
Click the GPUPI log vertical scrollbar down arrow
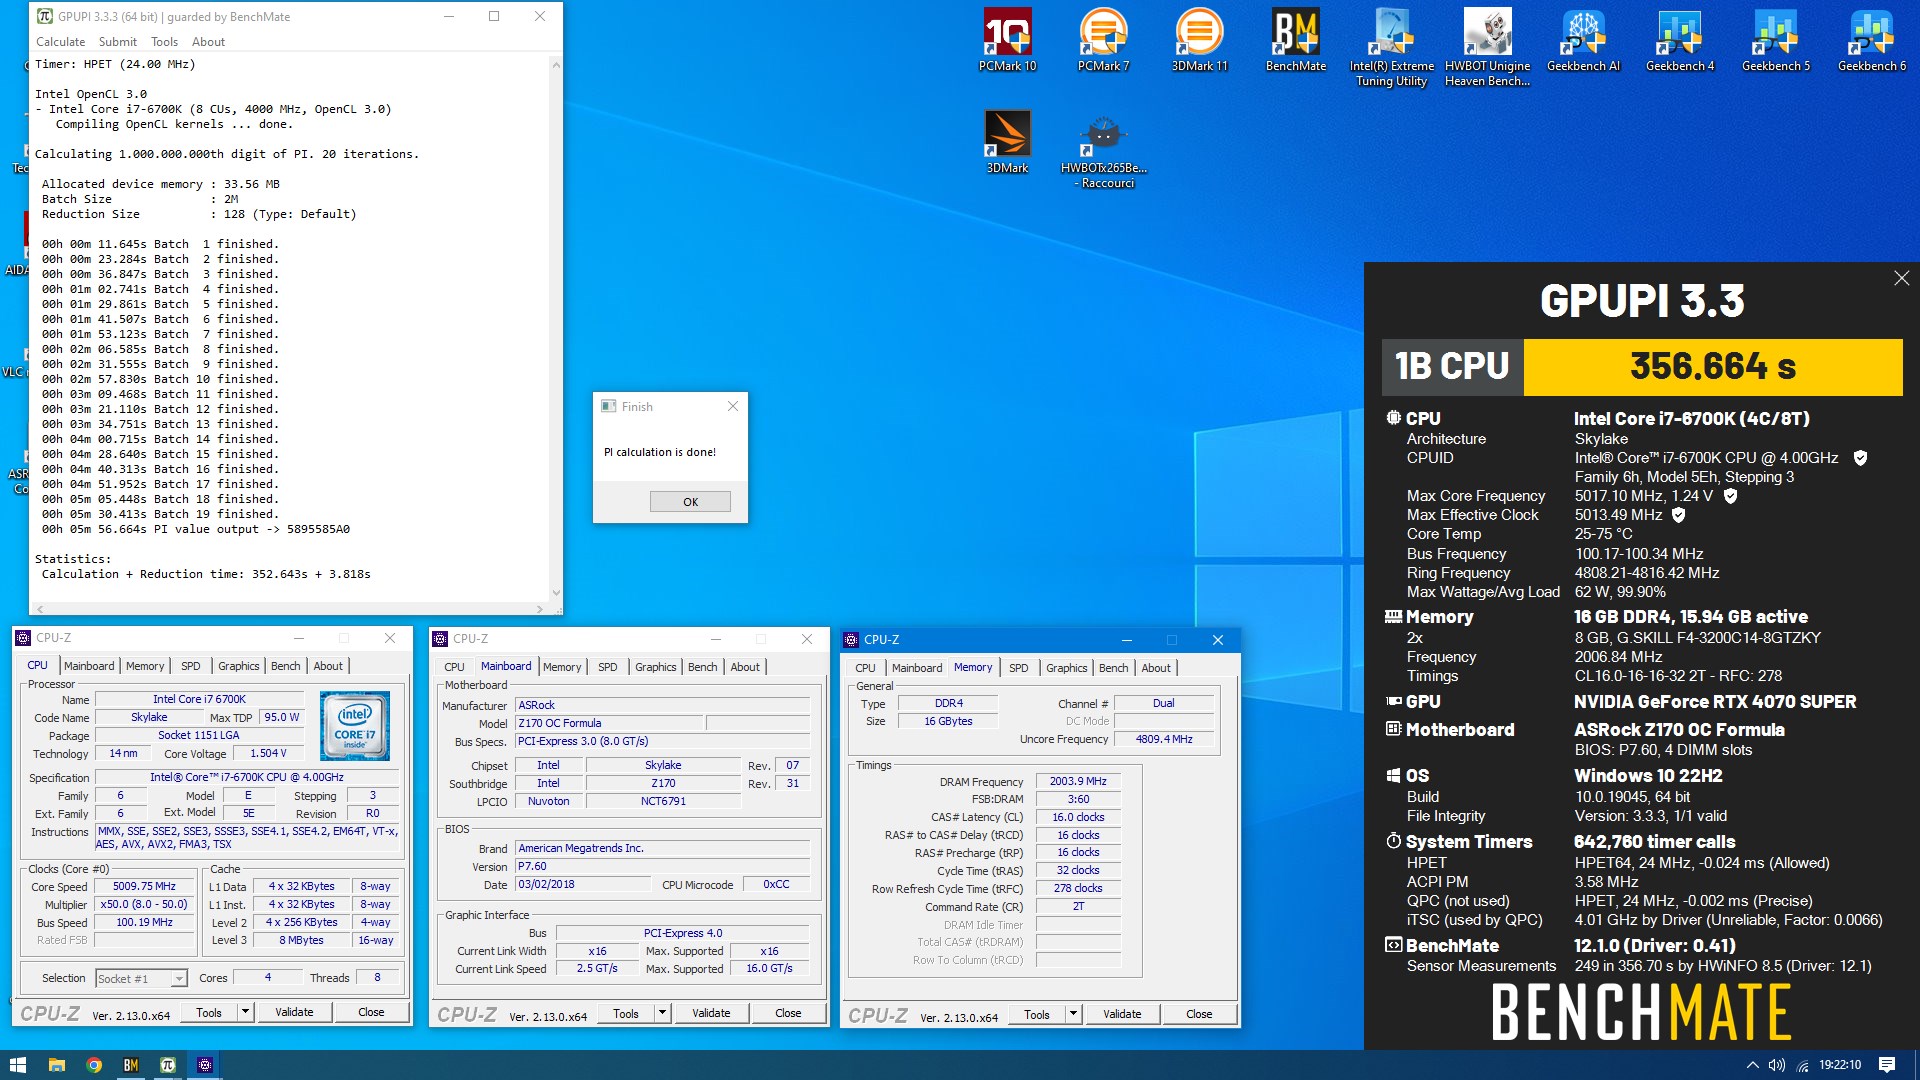[556, 592]
